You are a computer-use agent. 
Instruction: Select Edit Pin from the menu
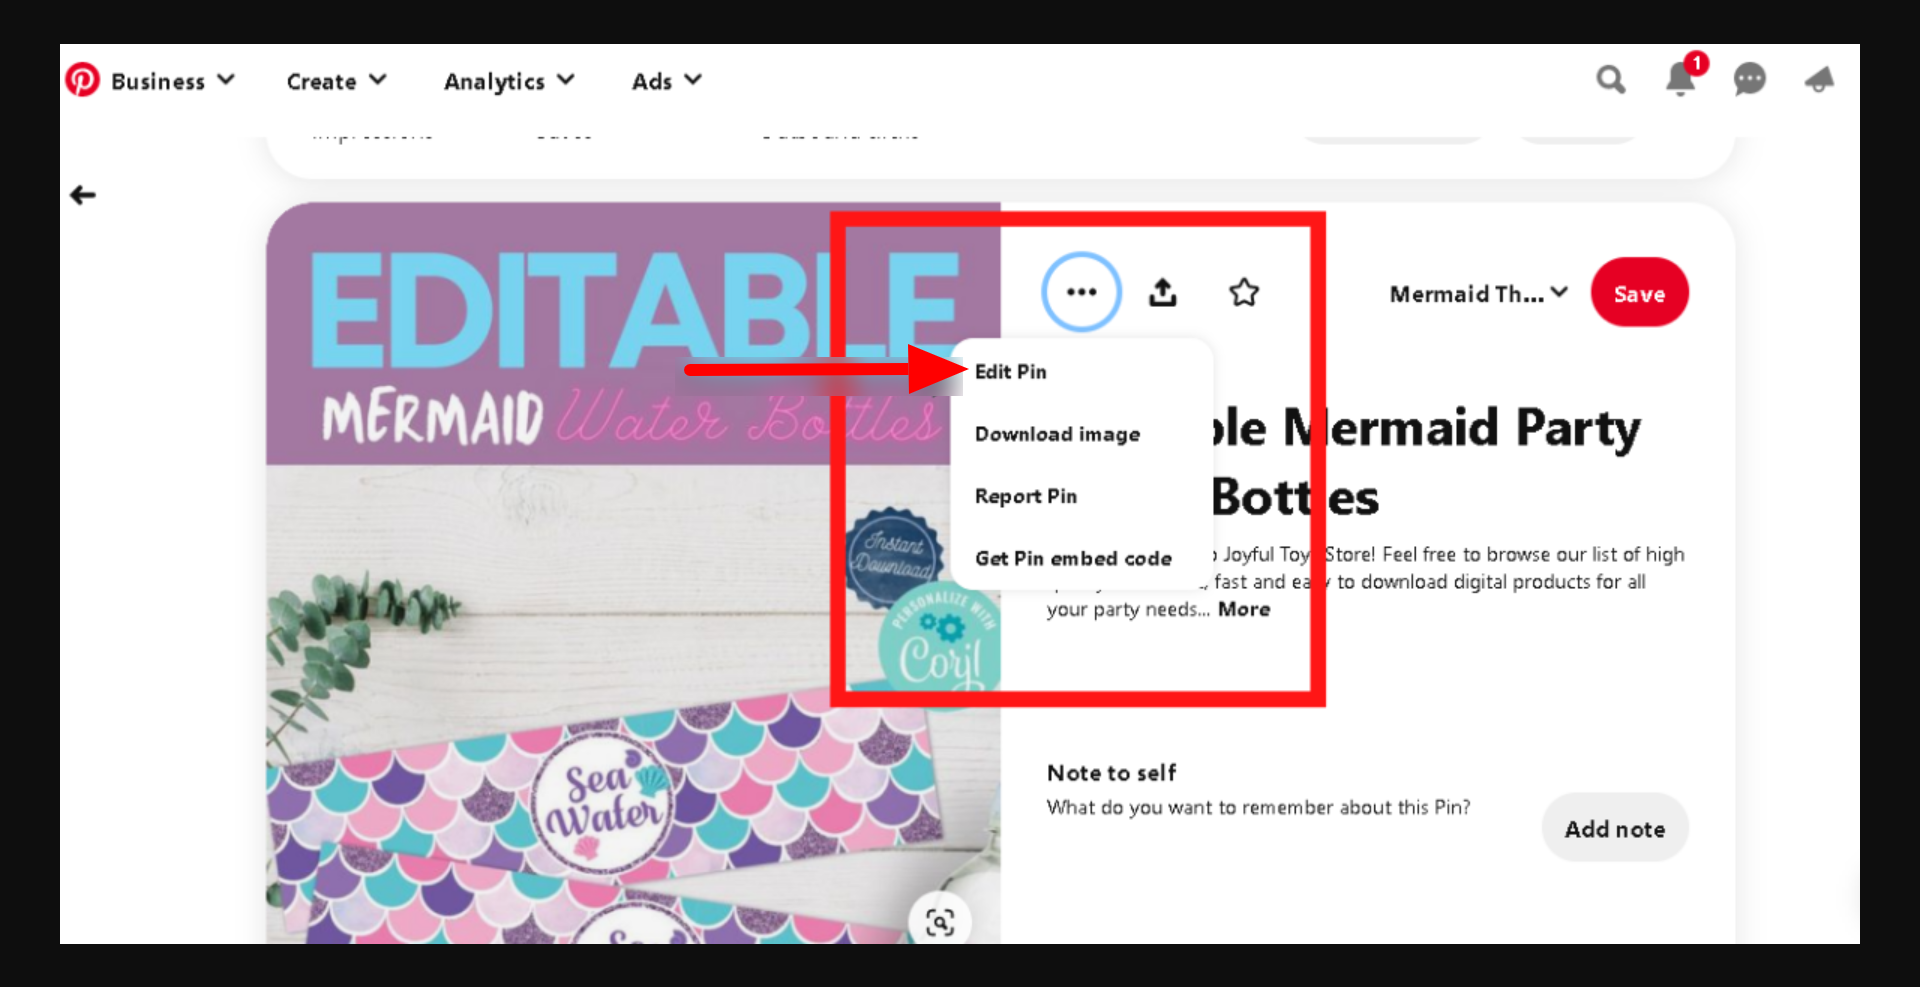(1010, 372)
